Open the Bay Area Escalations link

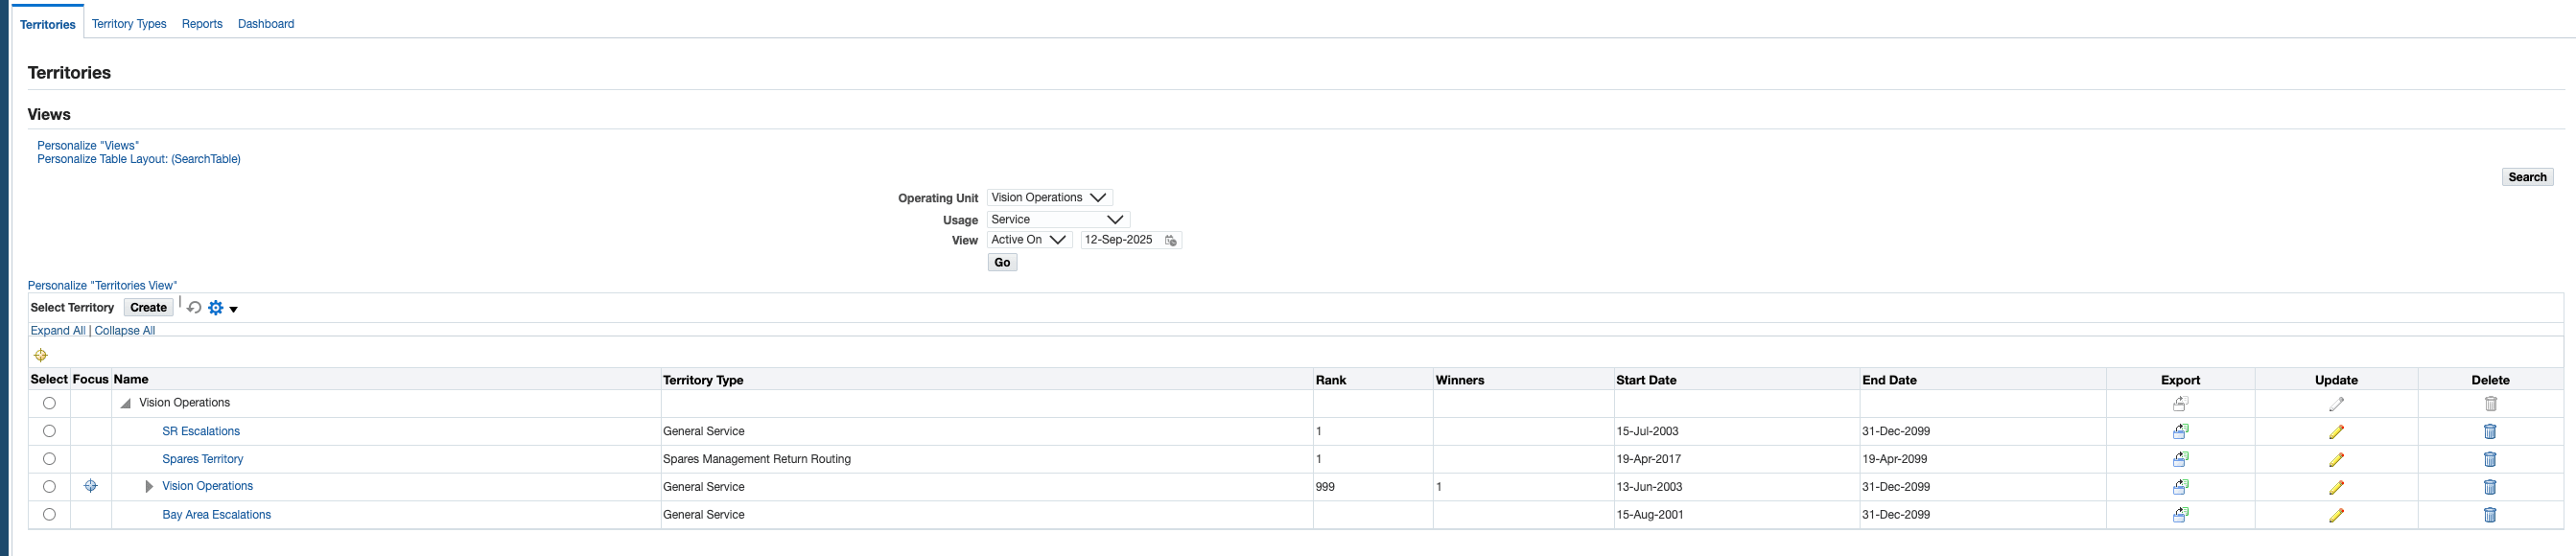[x=217, y=515]
